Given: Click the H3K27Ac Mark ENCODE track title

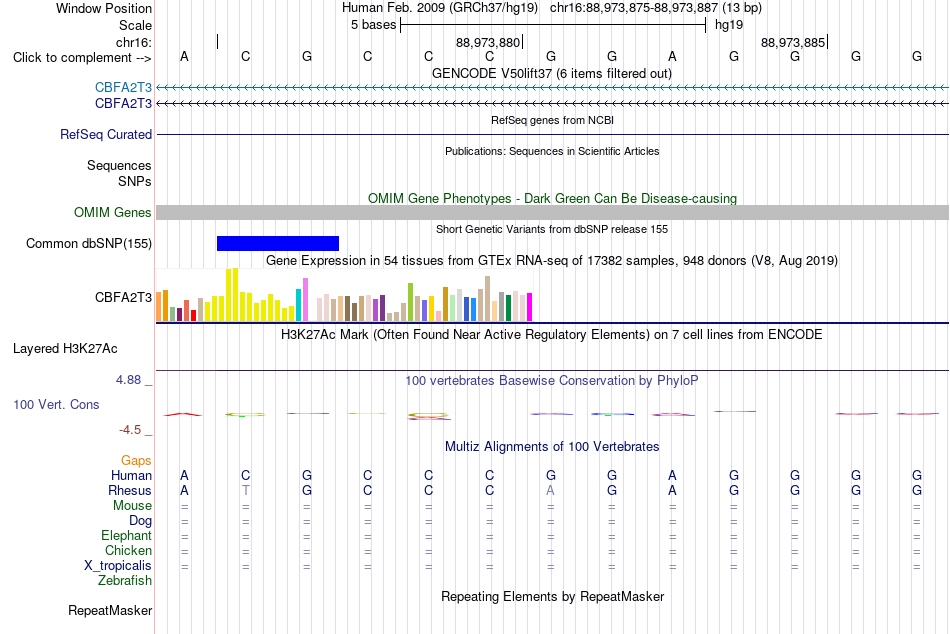Looking at the screenshot, I should pyautogui.click(x=552, y=335).
